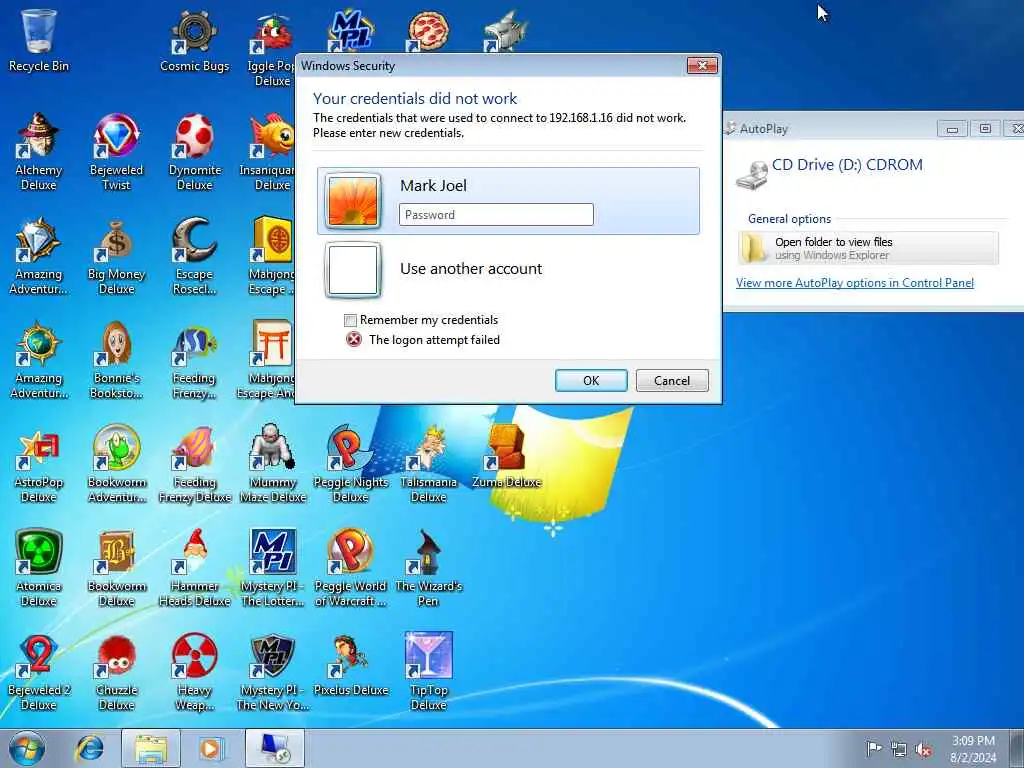The image size is (1024, 768).
Task: Select Bookworm Deluxe shortcut
Action: [116, 568]
